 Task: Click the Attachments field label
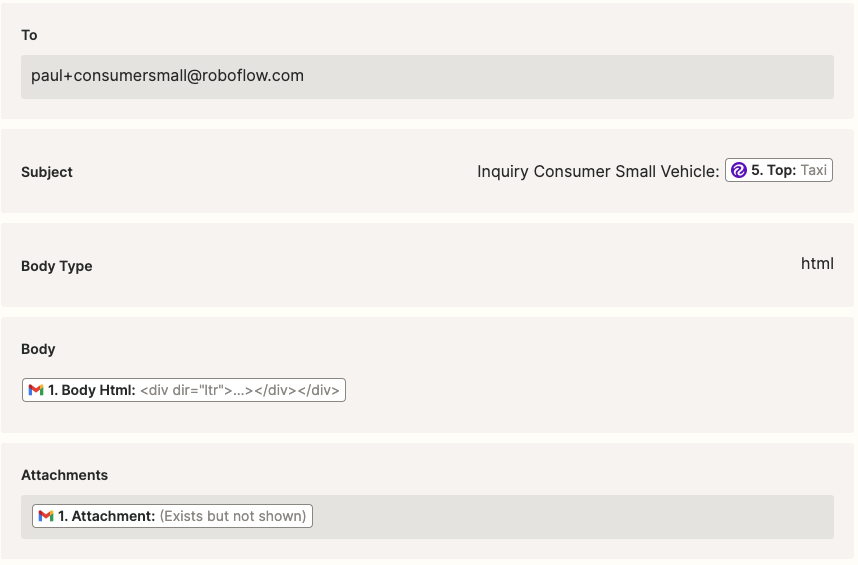[65, 475]
